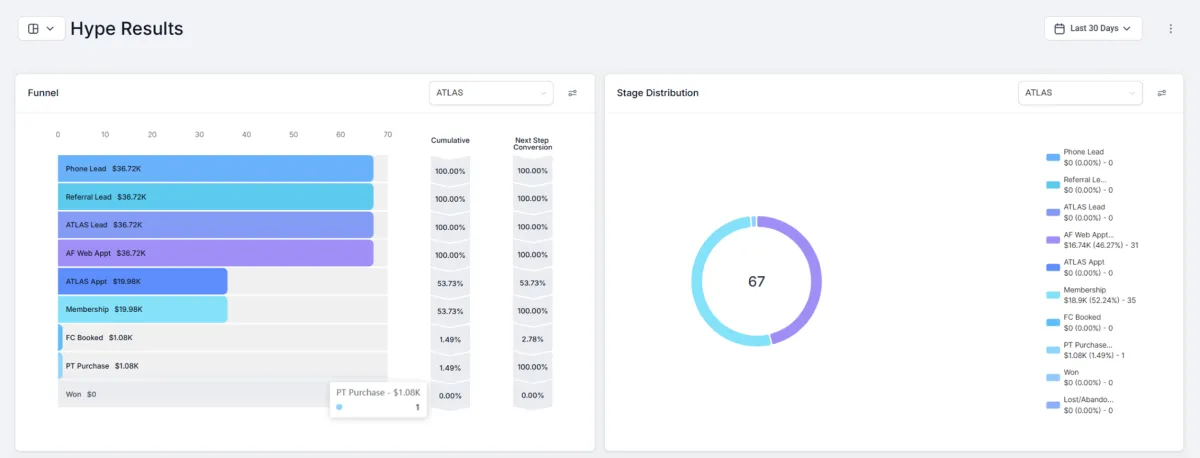Toggle Won legend color swatch
The width and height of the screenshot is (1200, 458).
(x=1052, y=377)
